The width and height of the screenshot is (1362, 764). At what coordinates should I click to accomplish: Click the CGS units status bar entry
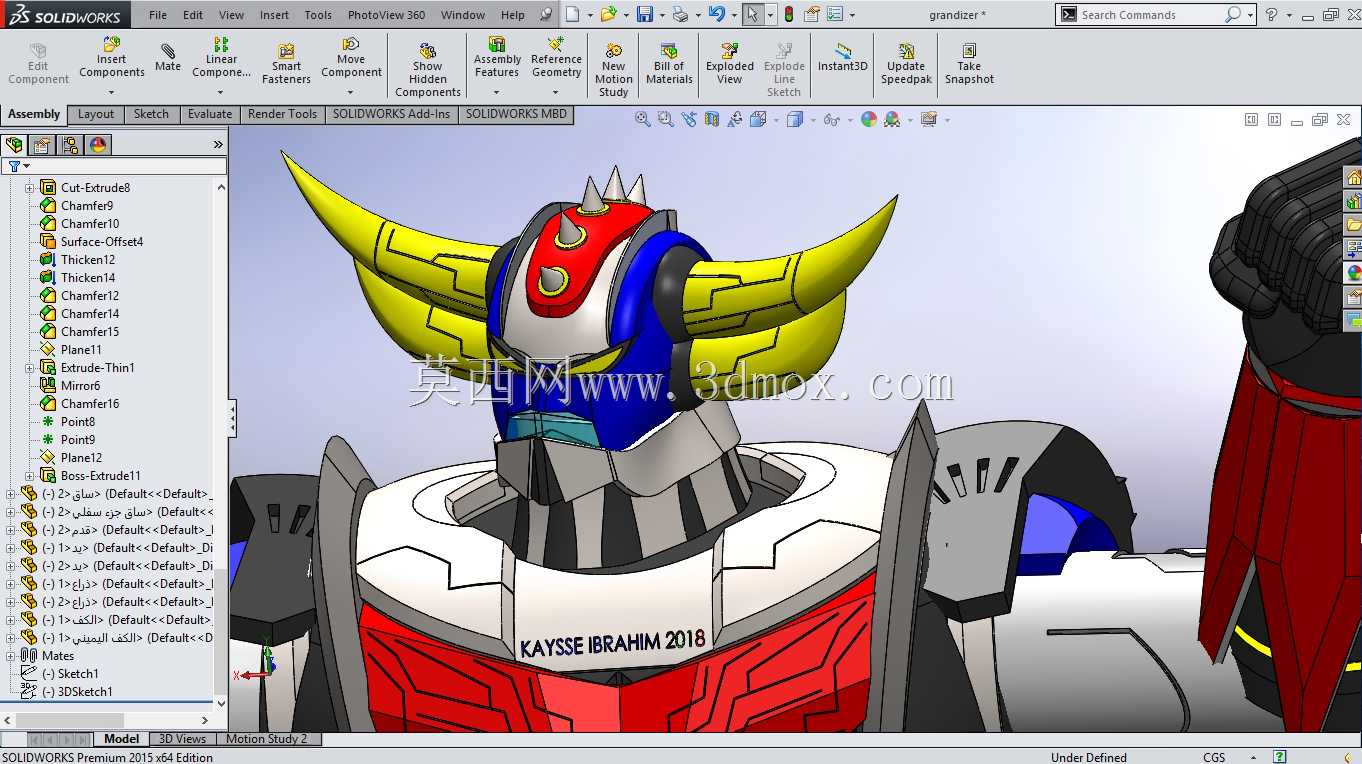1214,757
